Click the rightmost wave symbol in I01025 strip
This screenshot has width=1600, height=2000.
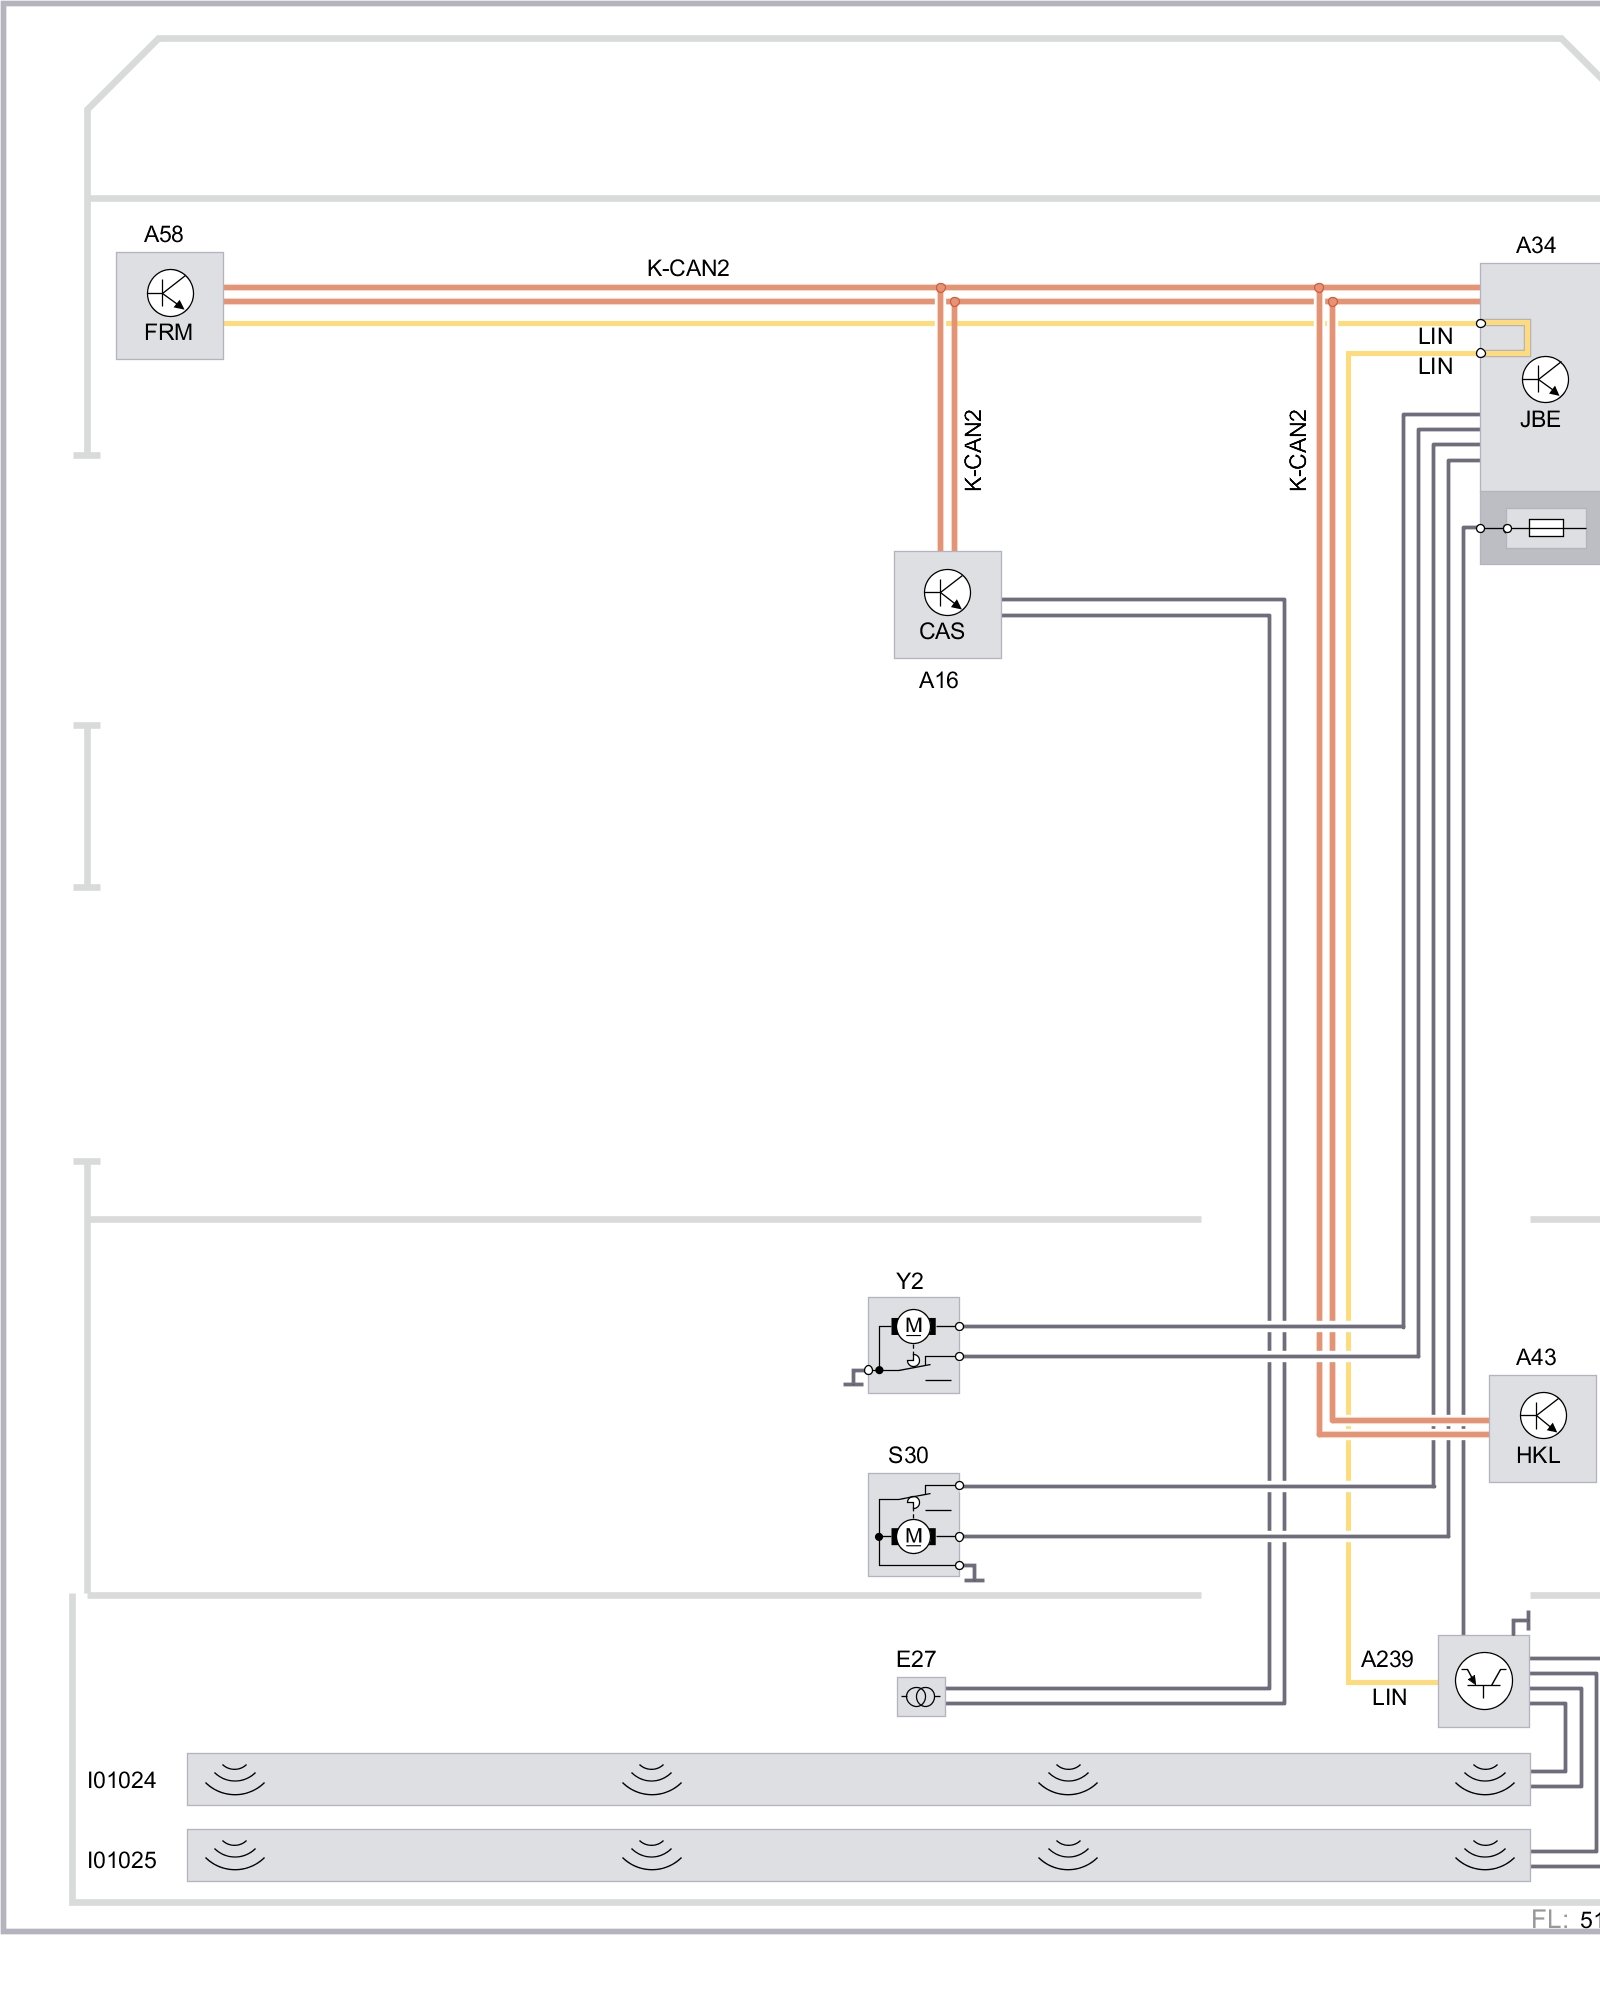click(1484, 1855)
